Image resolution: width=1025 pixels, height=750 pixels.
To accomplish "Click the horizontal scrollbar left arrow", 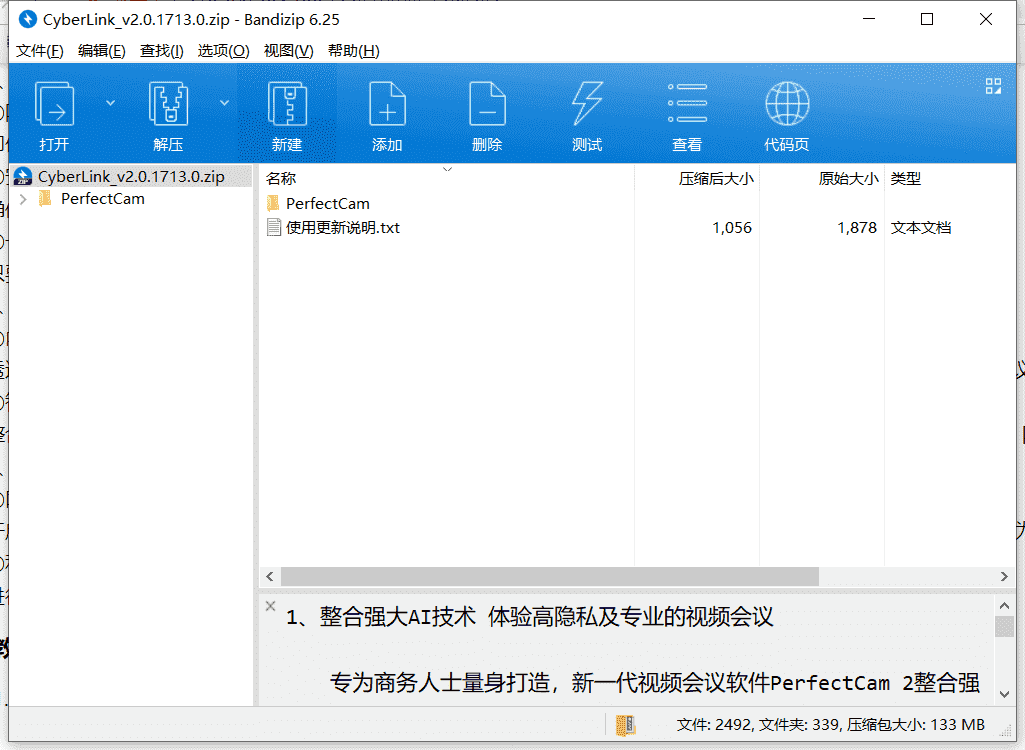I will click(270, 577).
